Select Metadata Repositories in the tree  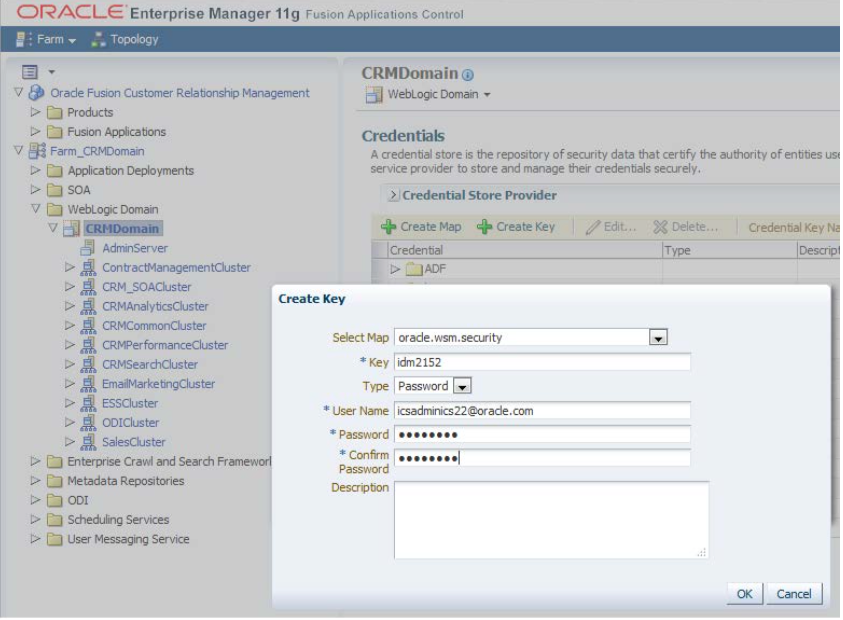coord(126,481)
